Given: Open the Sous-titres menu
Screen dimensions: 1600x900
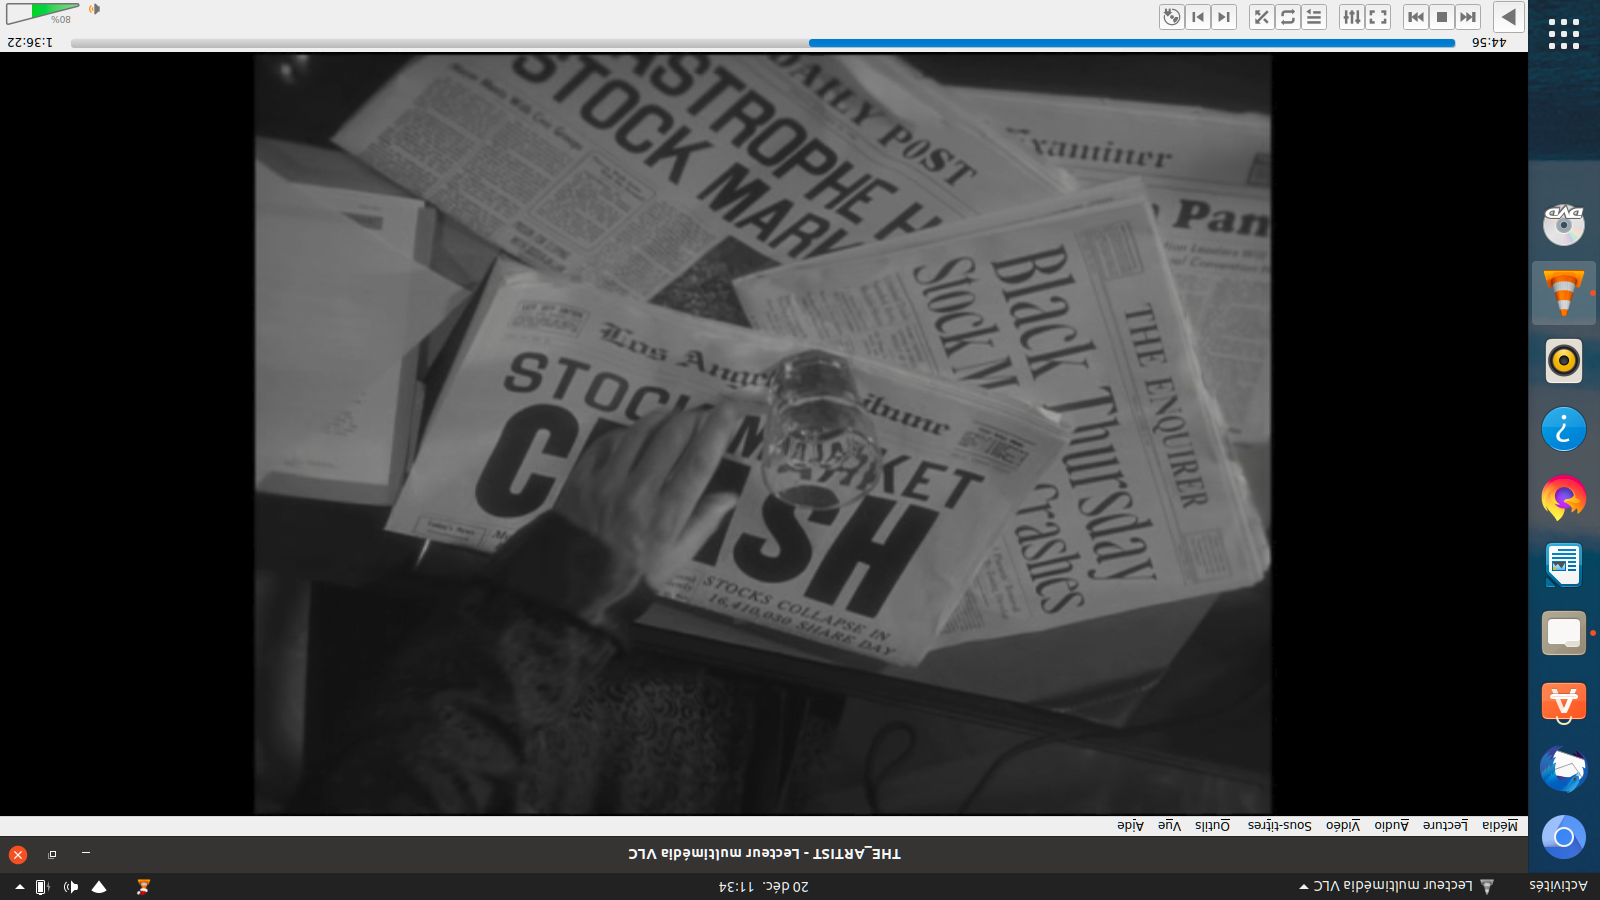Looking at the screenshot, I should pos(1279,825).
